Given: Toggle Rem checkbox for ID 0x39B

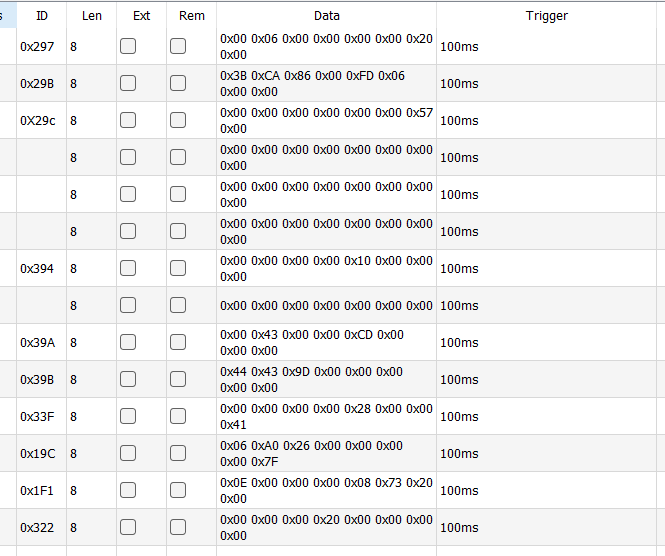Looking at the screenshot, I should [x=178, y=379].
